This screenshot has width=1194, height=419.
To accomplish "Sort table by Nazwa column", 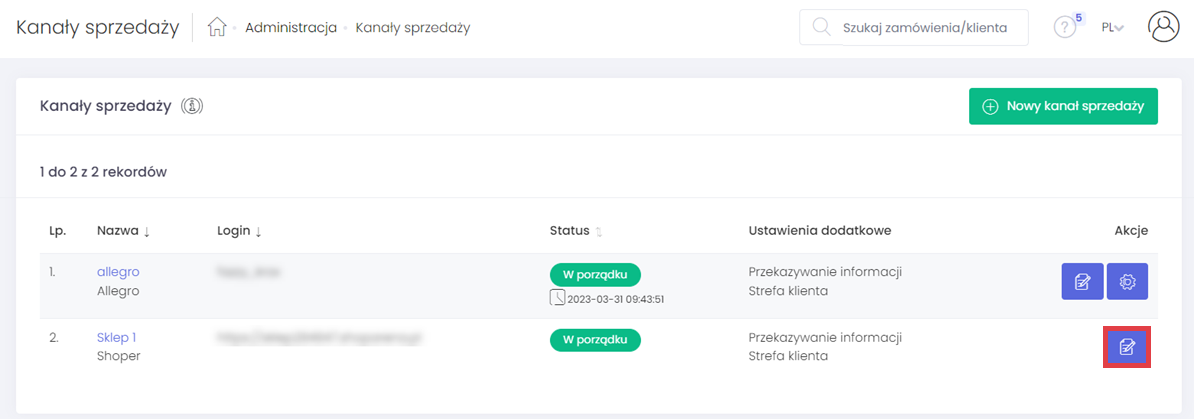I will coord(123,231).
